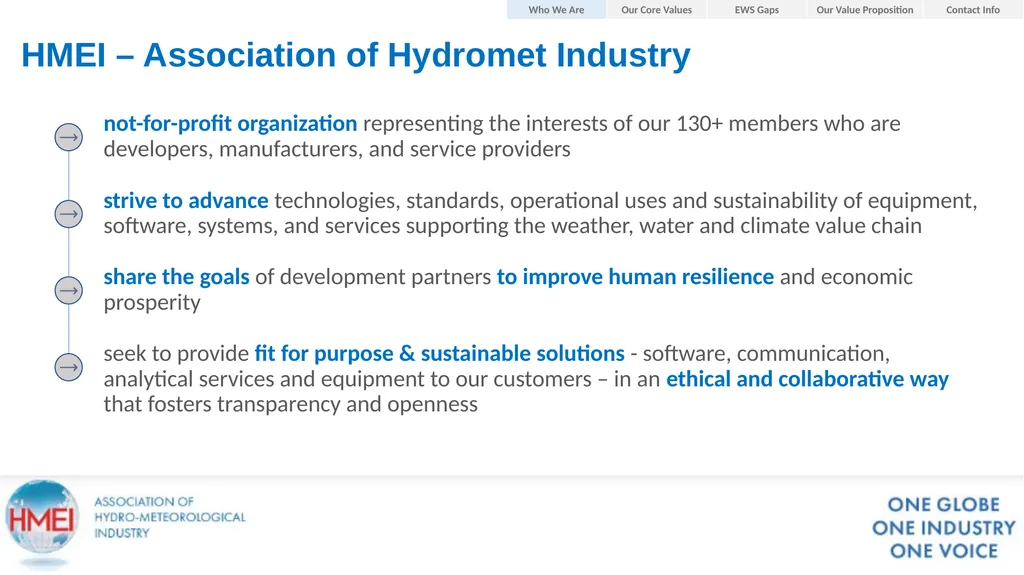
Task: Select Our Value Proposition tab
Action: click(x=865, y=10)
